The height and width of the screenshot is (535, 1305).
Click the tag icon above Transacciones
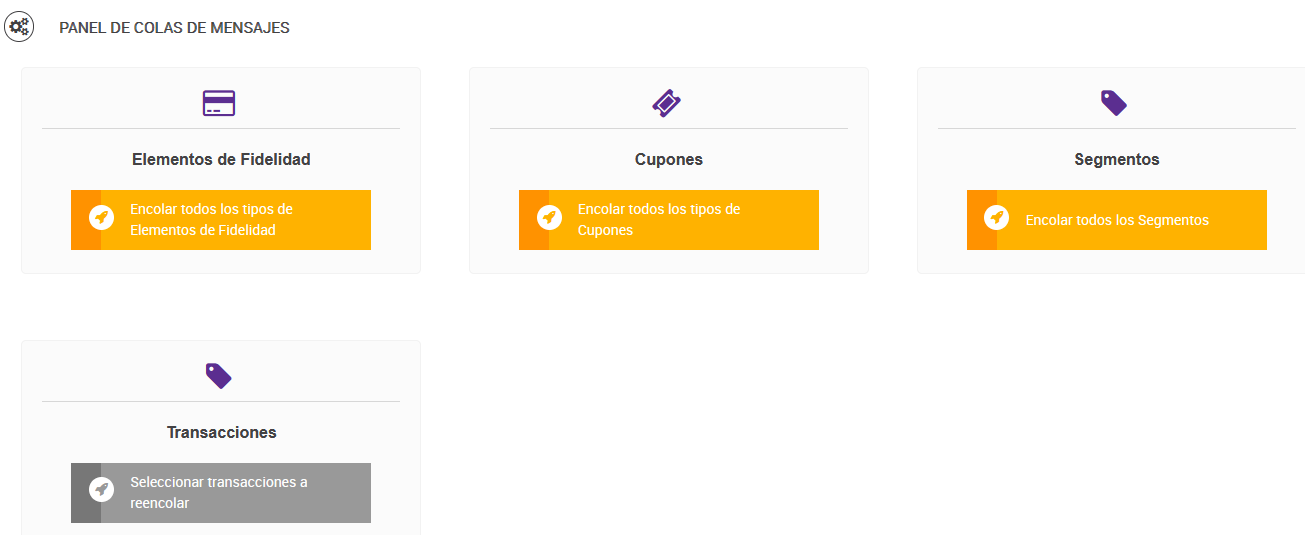click(x=218, y=375)
